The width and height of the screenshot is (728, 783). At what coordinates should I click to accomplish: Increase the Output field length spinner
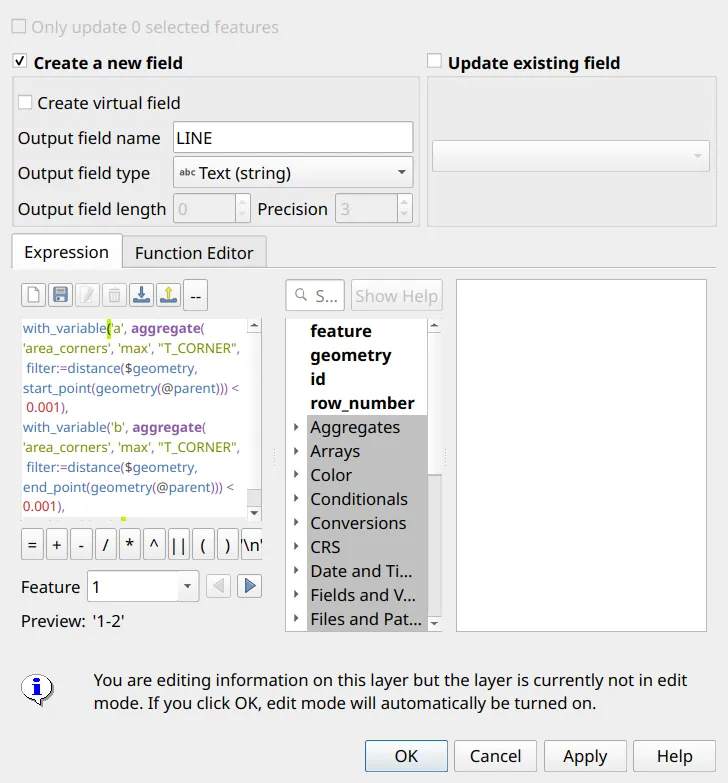(242, 202)
